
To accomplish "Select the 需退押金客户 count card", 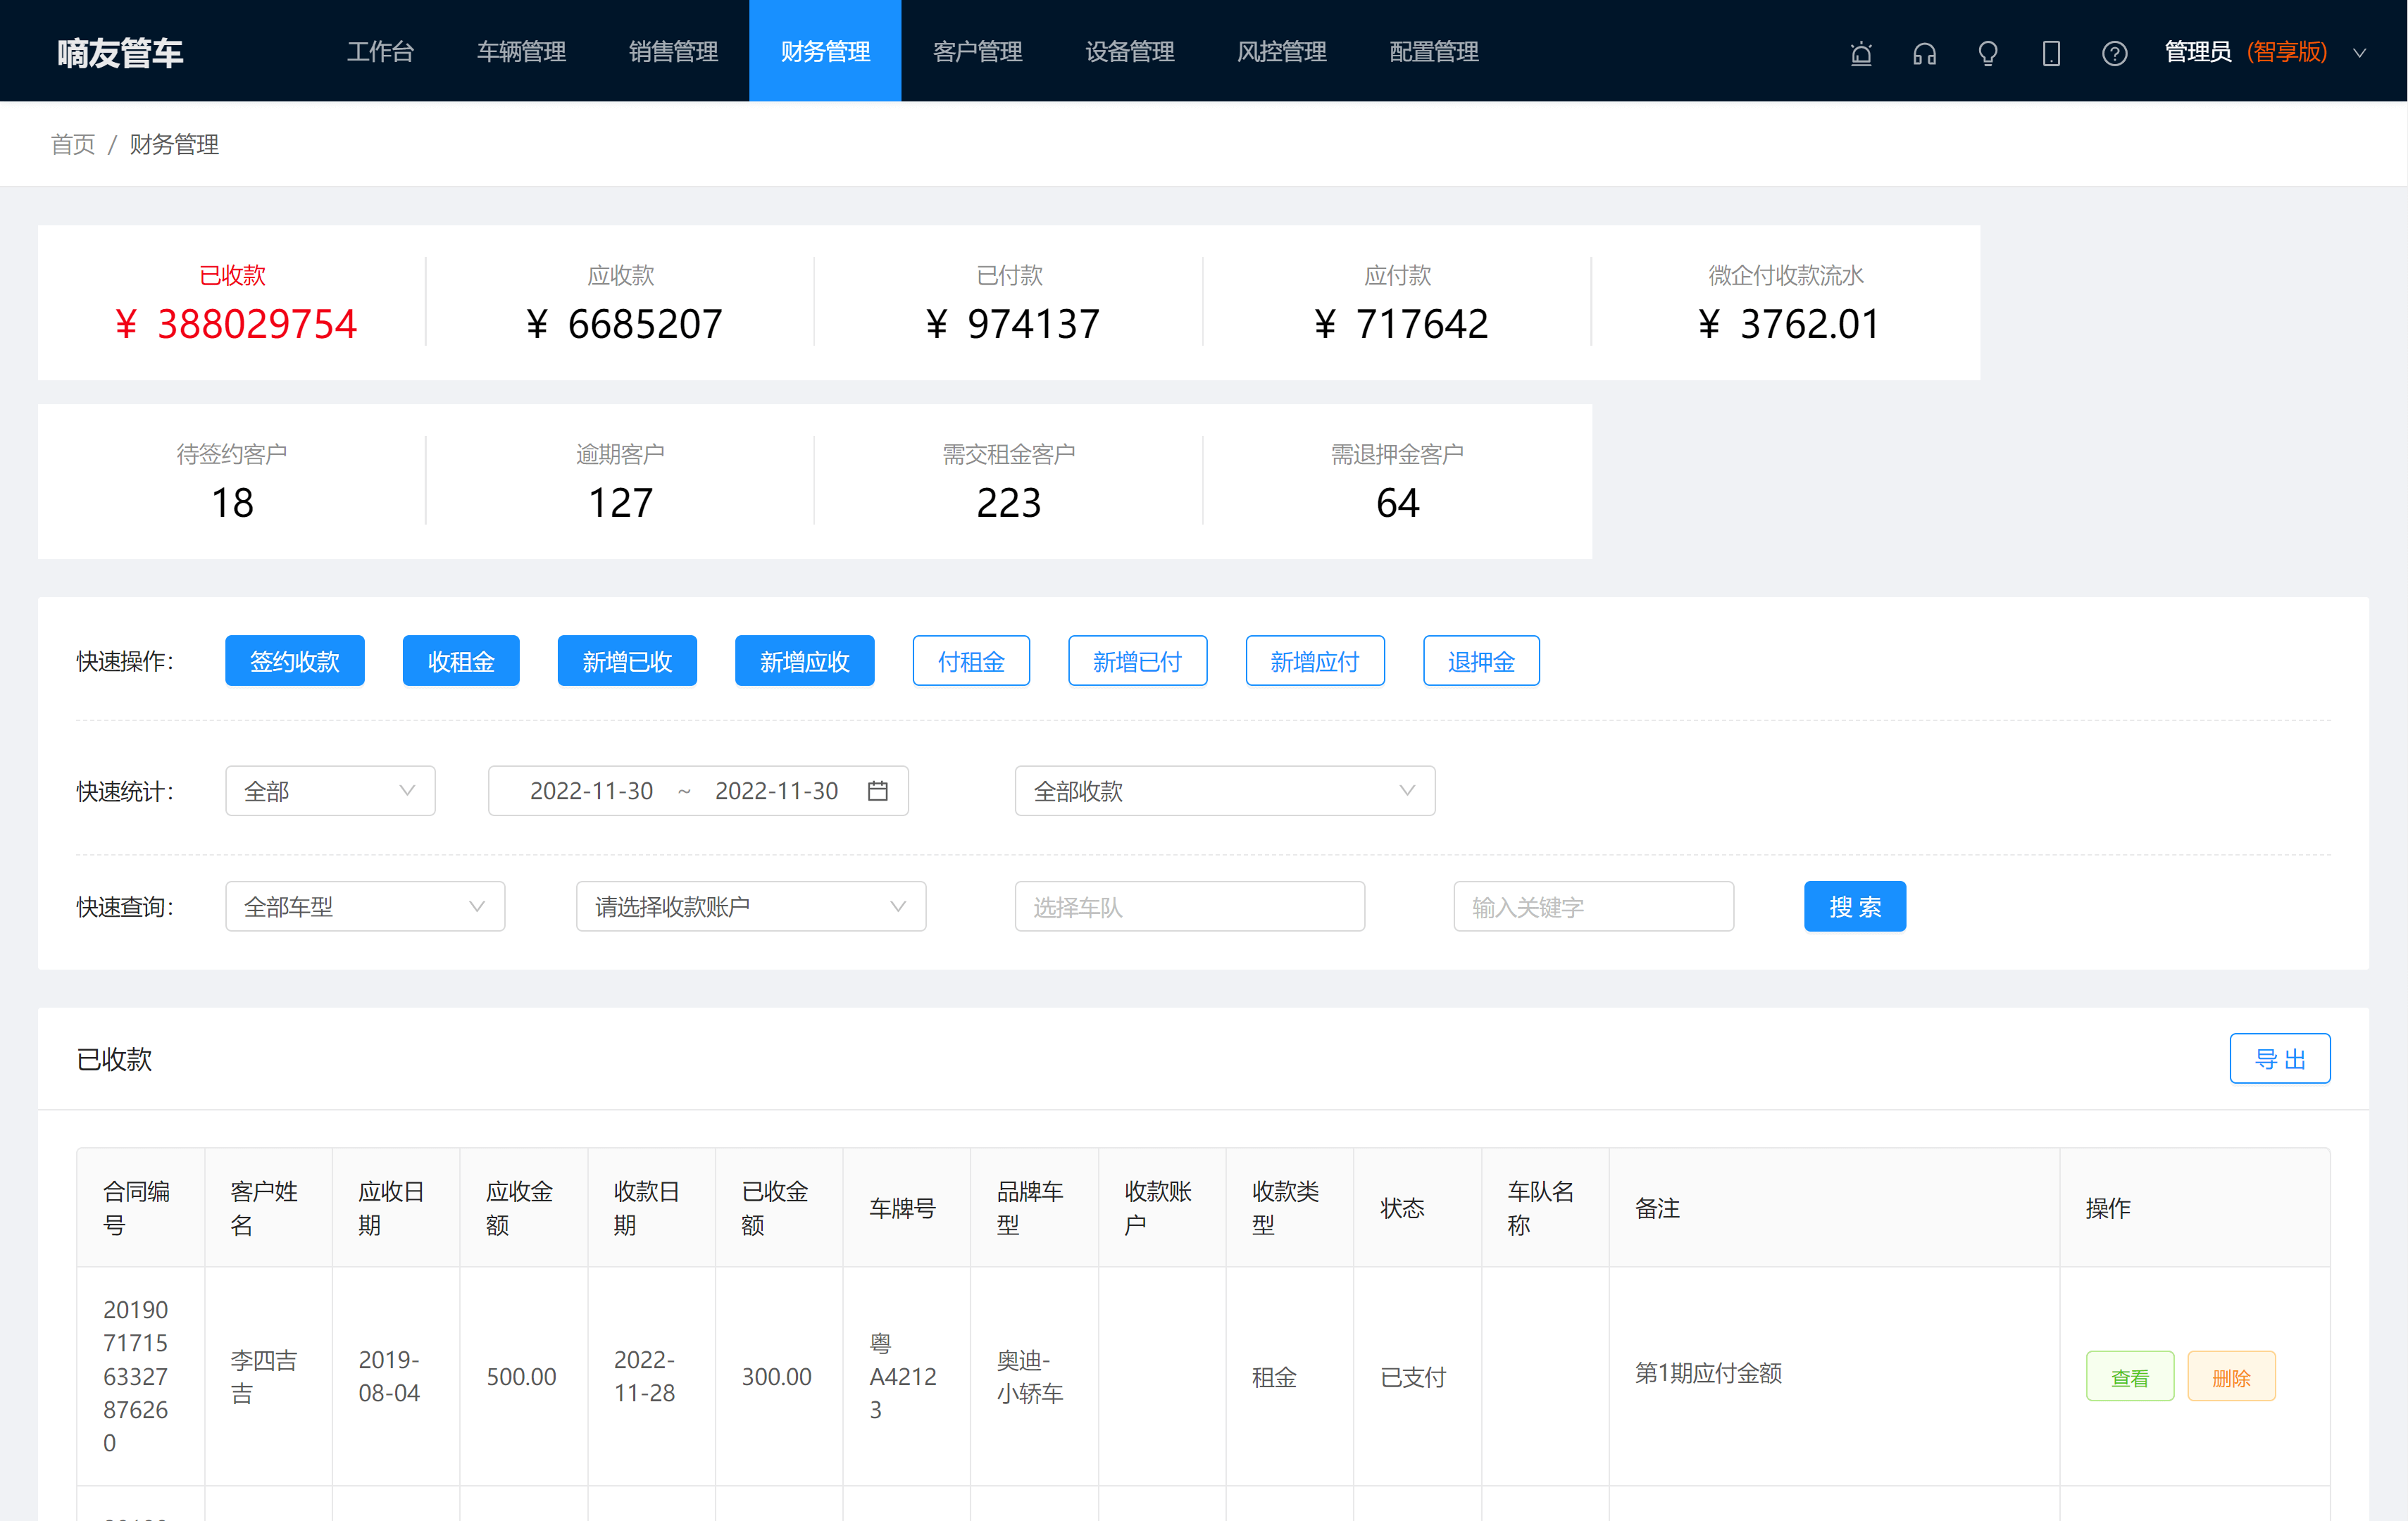I will (x=1397, y=481).
